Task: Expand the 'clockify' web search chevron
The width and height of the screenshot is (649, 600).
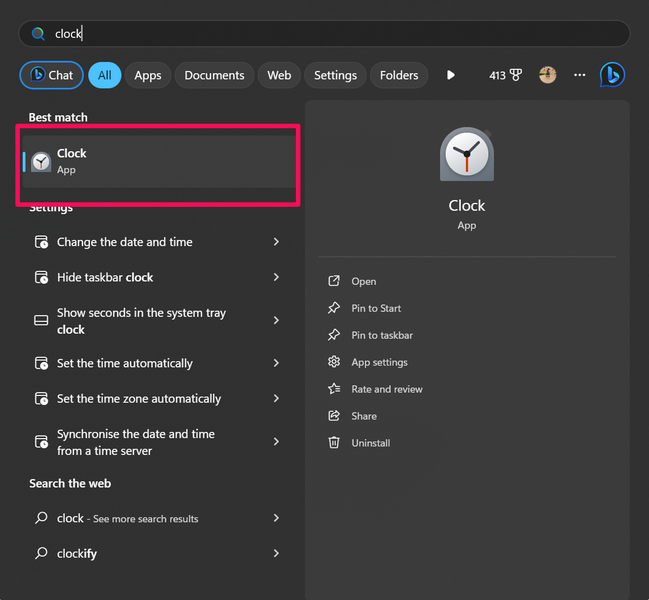Action: click(276, 553)
